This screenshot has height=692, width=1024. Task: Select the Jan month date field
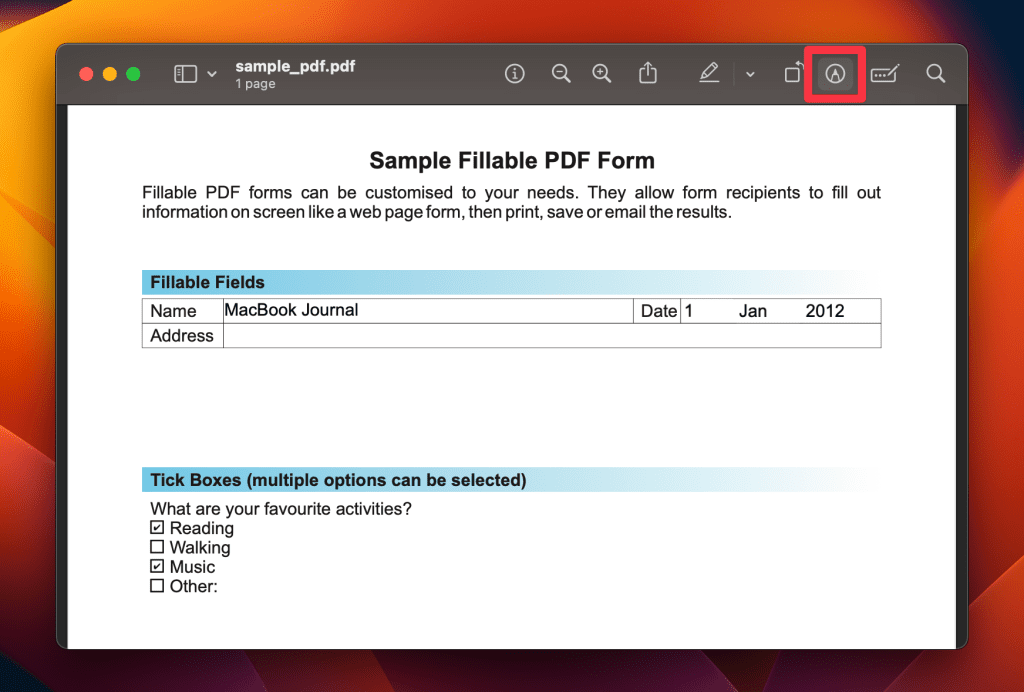[753, 311]
